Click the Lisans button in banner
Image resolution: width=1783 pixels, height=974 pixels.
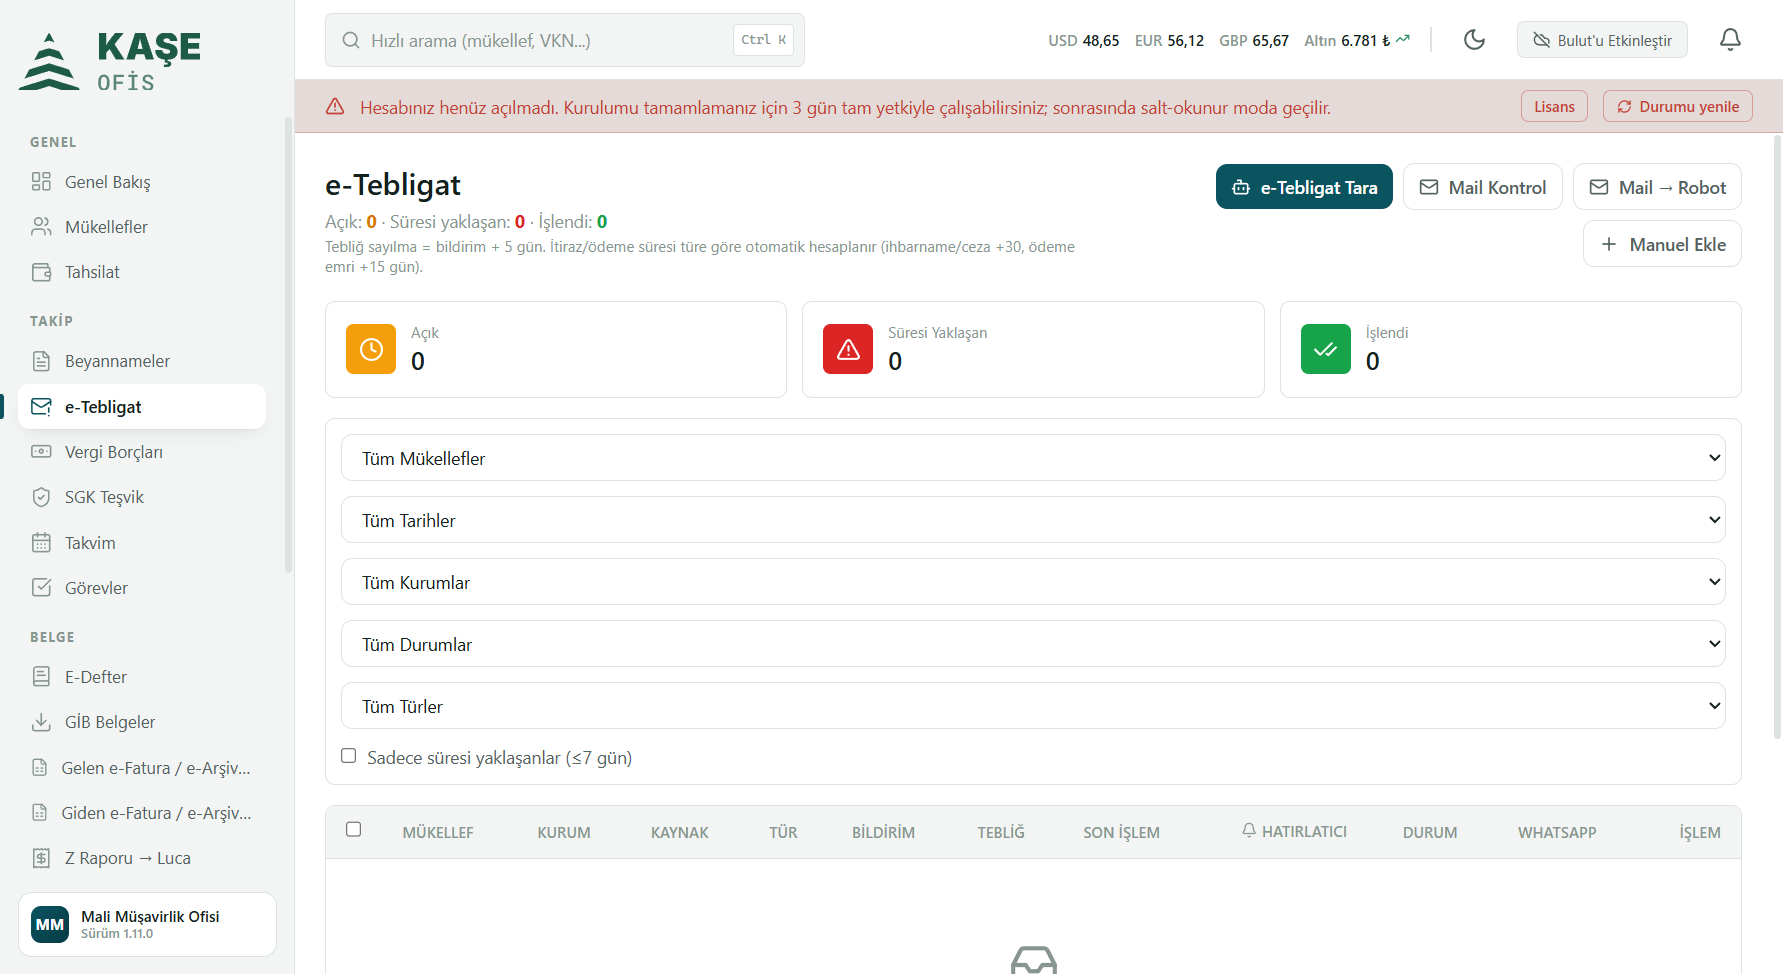[1554, 106]
